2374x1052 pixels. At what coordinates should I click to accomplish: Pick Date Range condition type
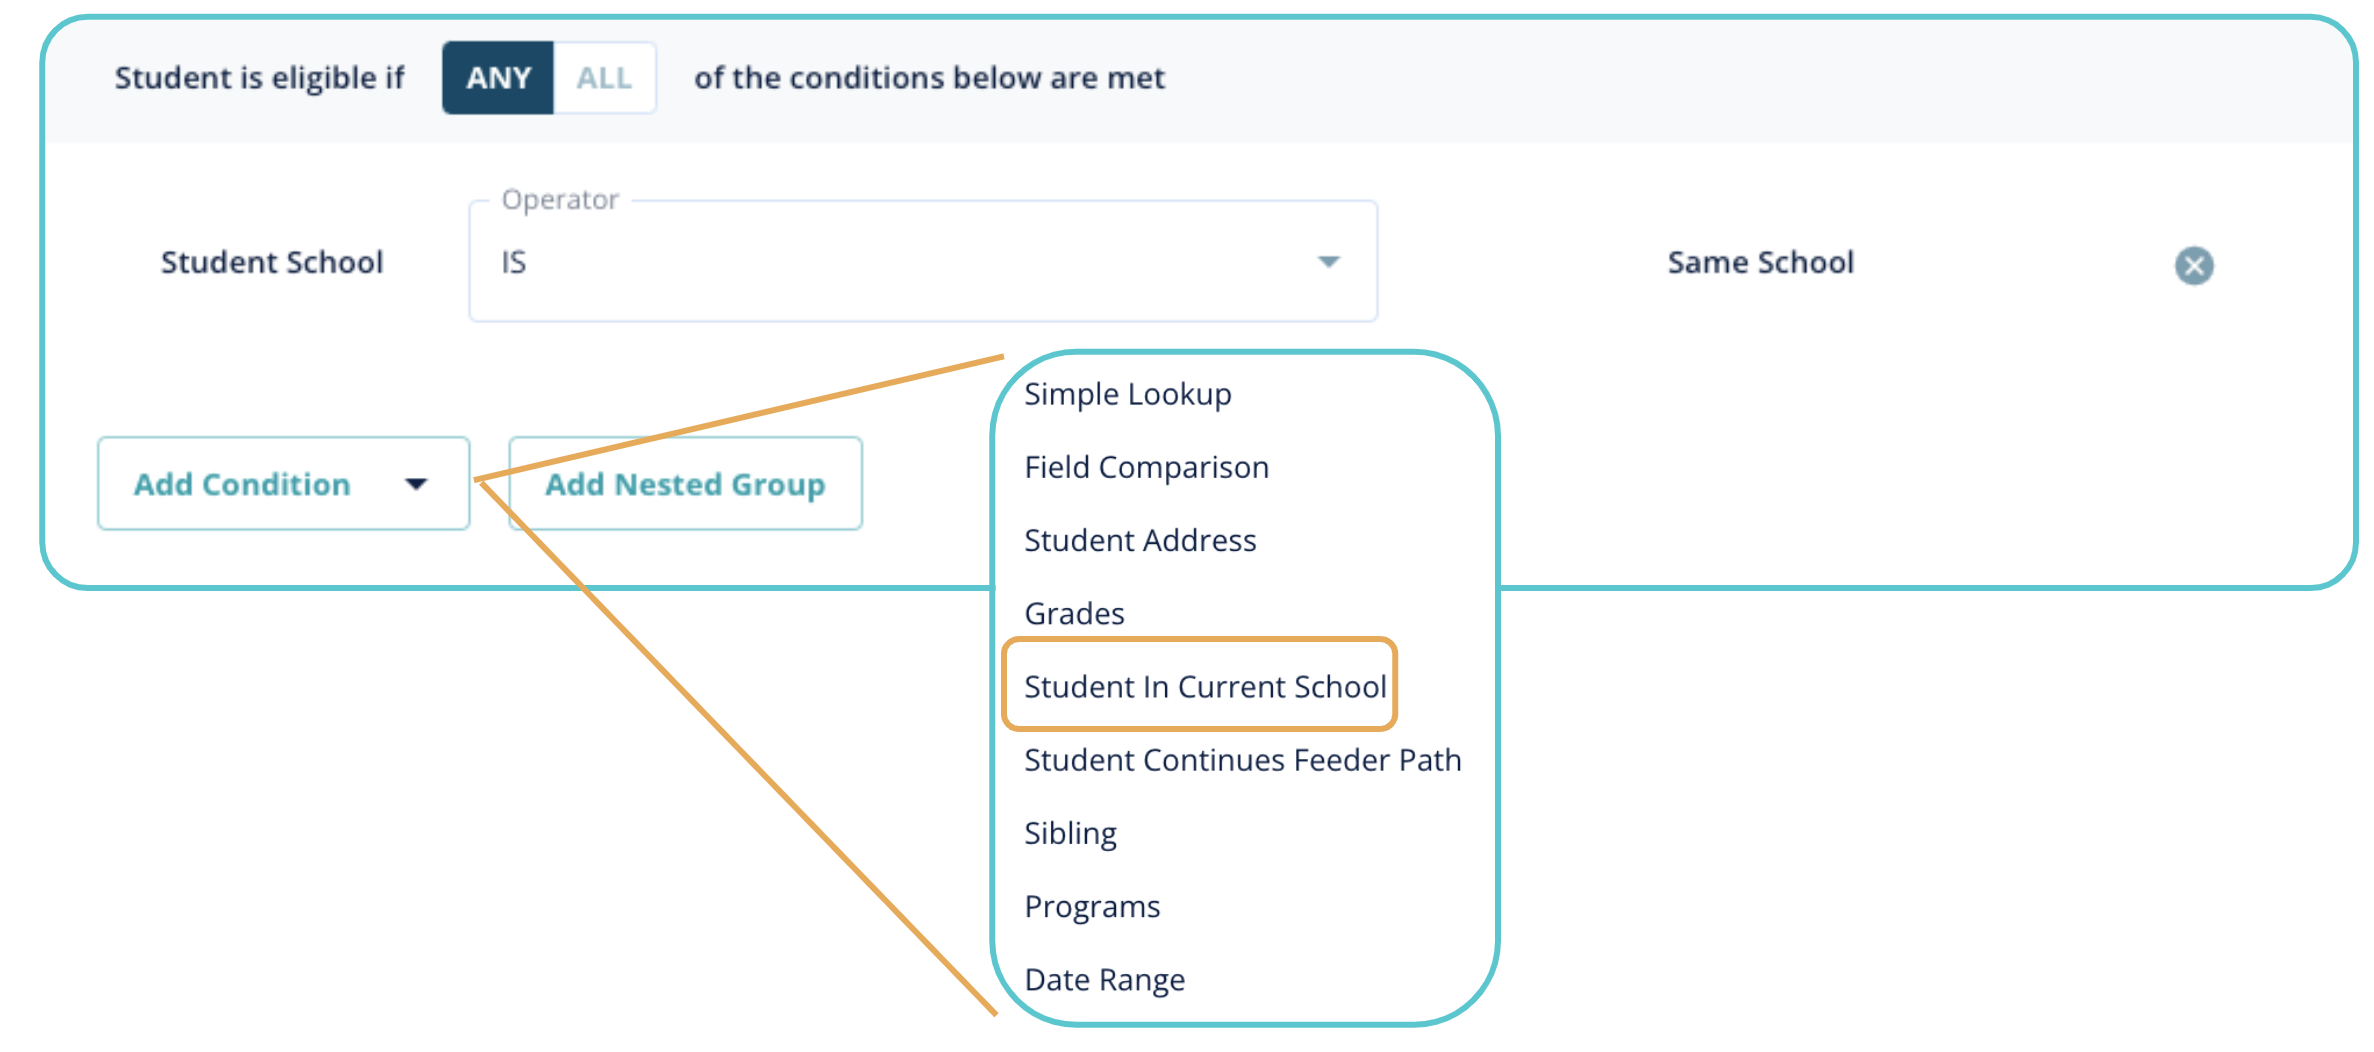point(1104,979)
